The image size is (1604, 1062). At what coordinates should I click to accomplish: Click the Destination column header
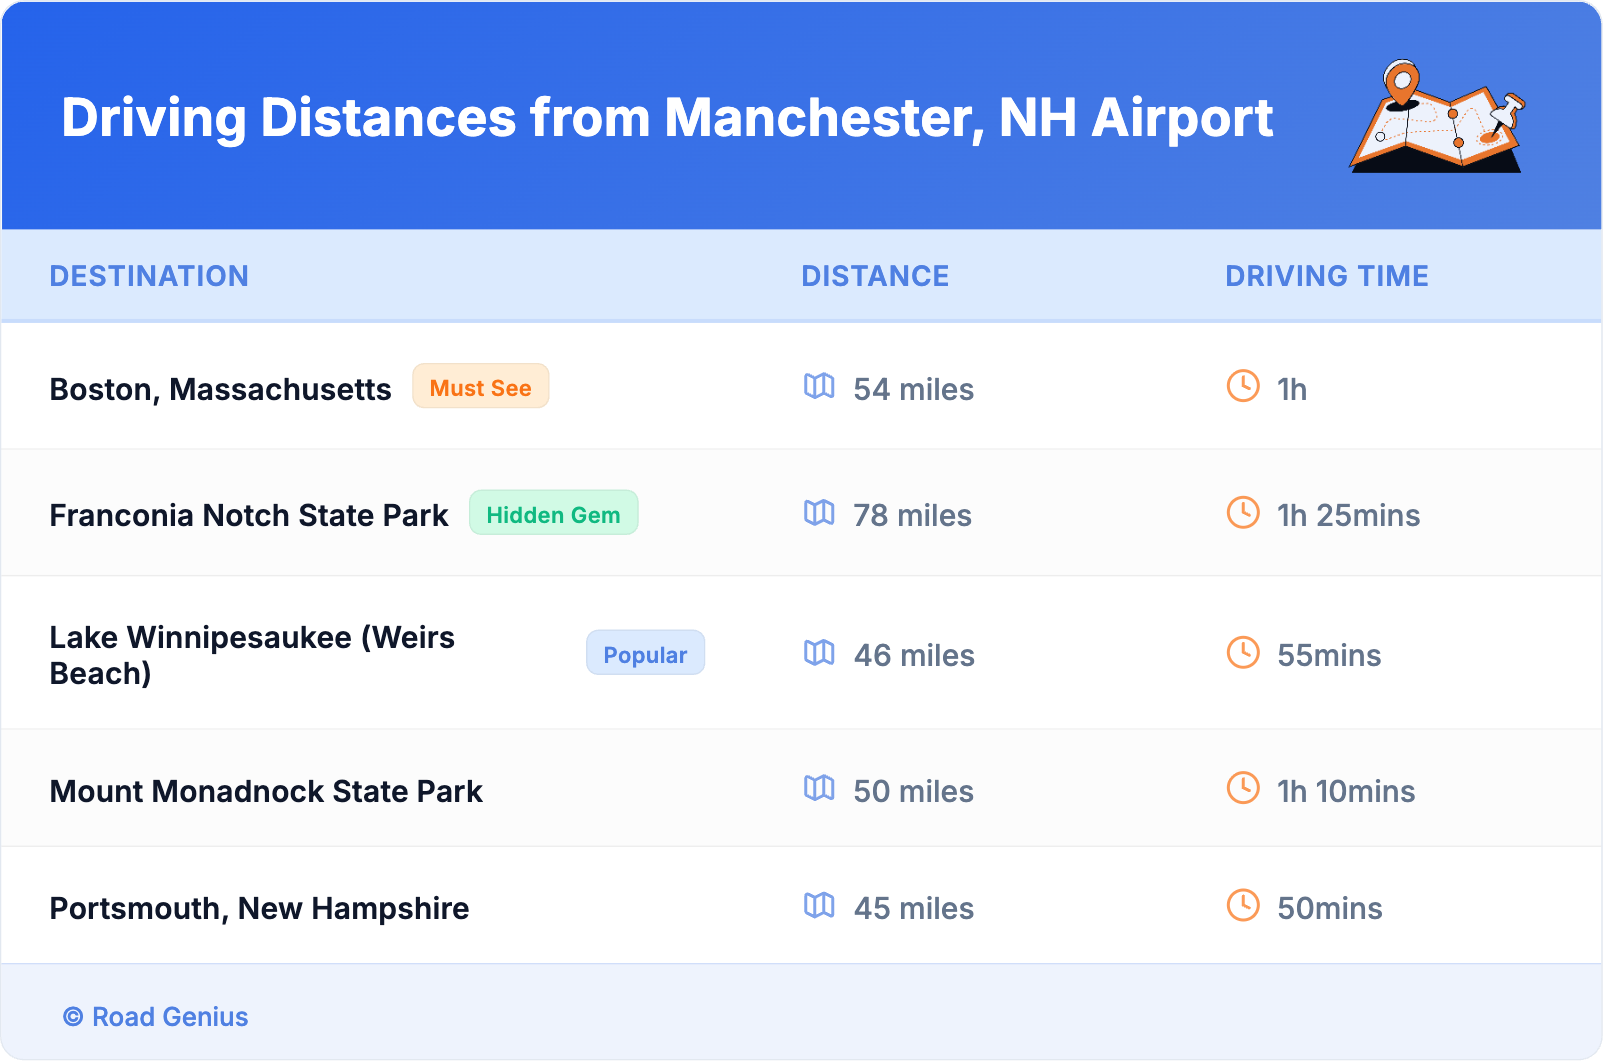149,276
